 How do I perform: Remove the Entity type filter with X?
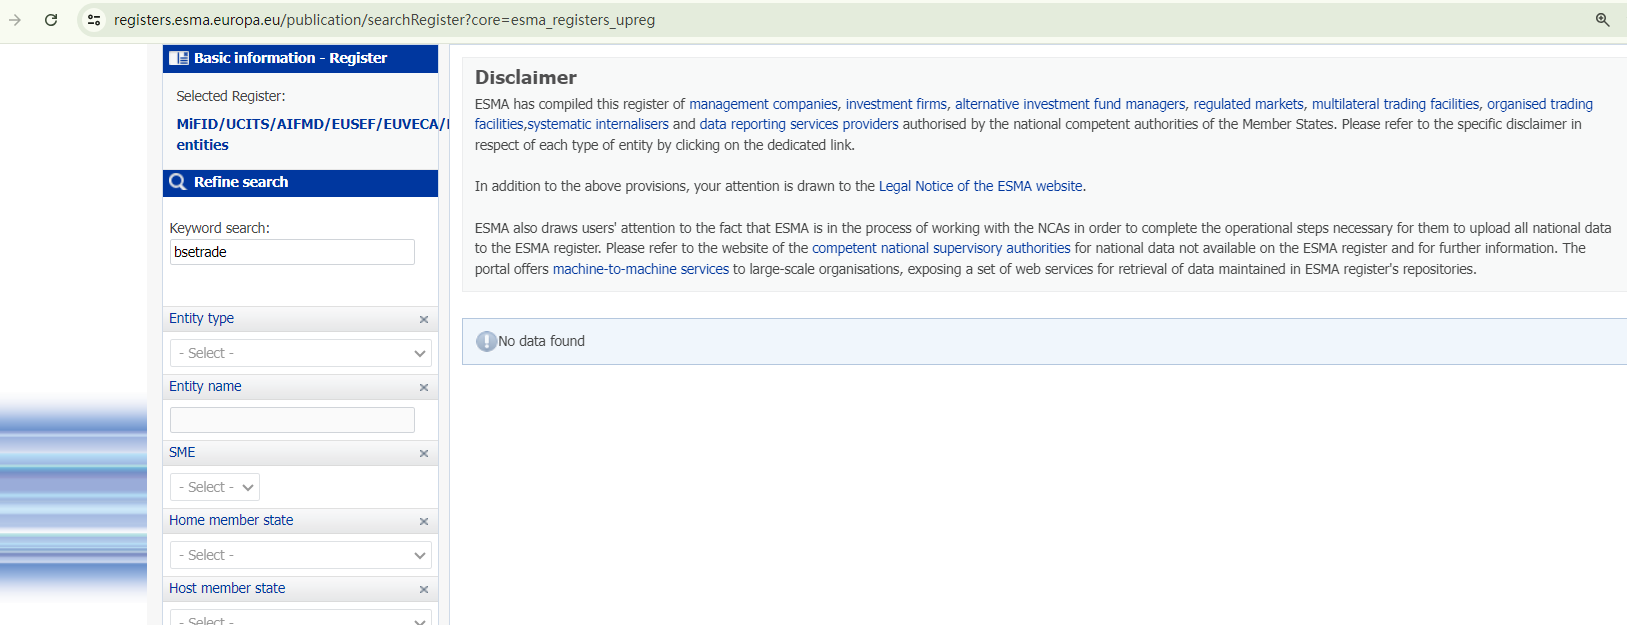click(x=424, y=320)
